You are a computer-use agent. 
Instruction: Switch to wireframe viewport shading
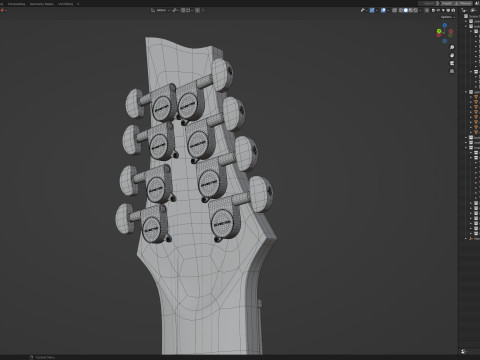point(401,10)
